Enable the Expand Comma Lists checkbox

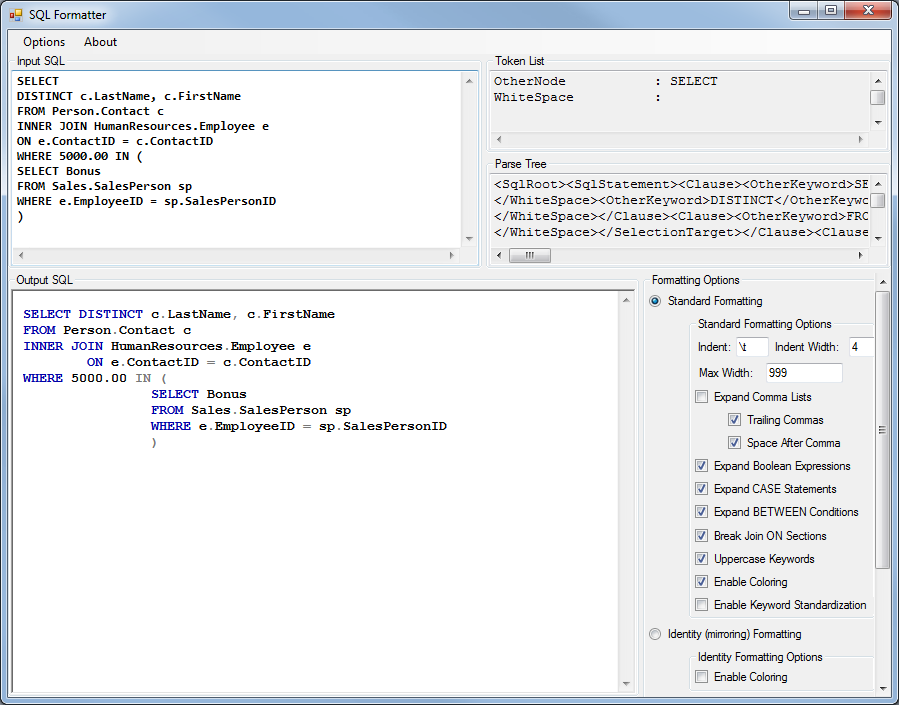point(702,396)
